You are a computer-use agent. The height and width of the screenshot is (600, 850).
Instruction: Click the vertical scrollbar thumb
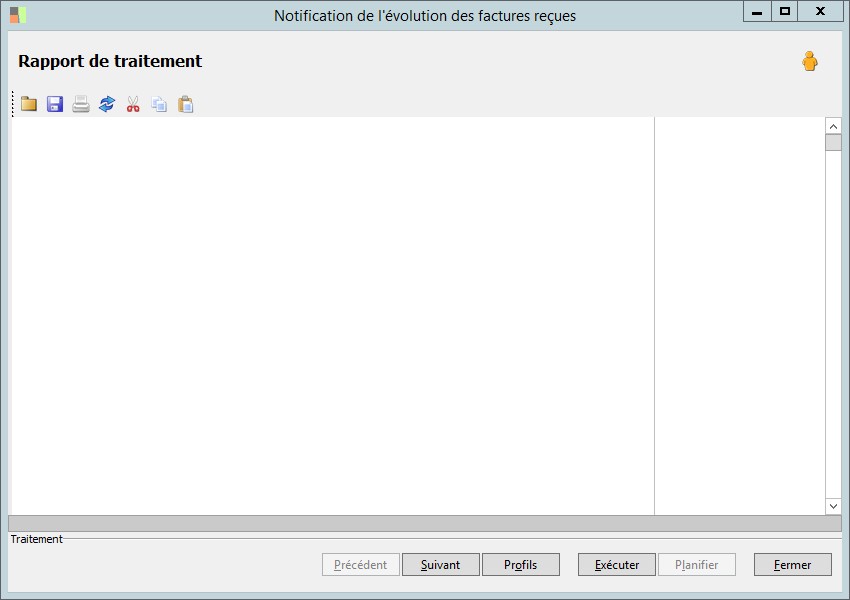[x=833, y=143]
